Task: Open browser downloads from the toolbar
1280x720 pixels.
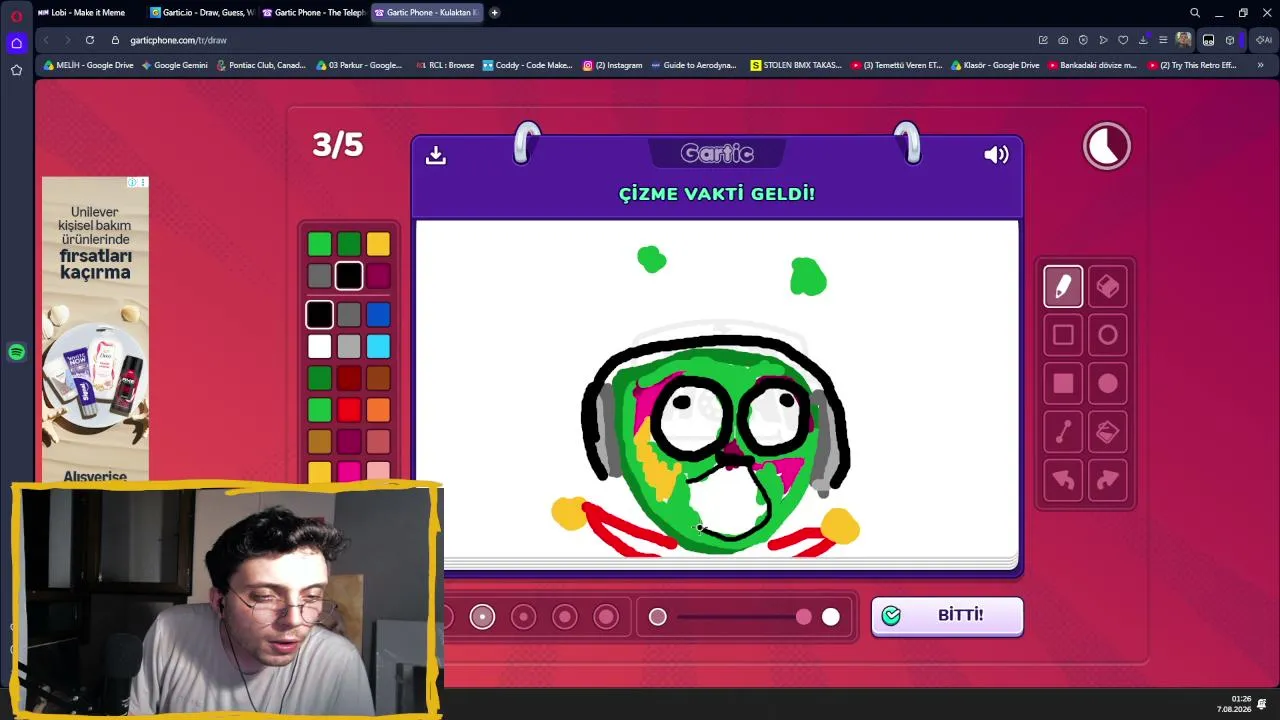Action: click(1143, 40)
